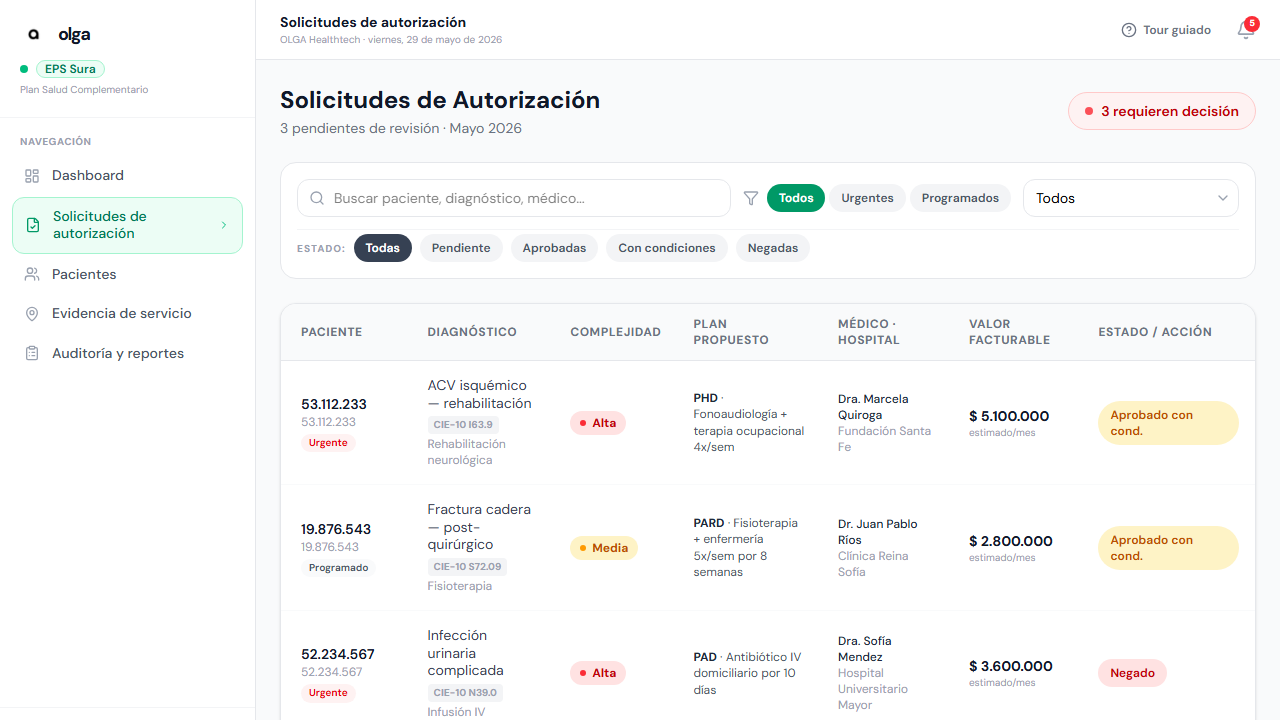Open Dashboard in the navigation

tap(127, 176)
